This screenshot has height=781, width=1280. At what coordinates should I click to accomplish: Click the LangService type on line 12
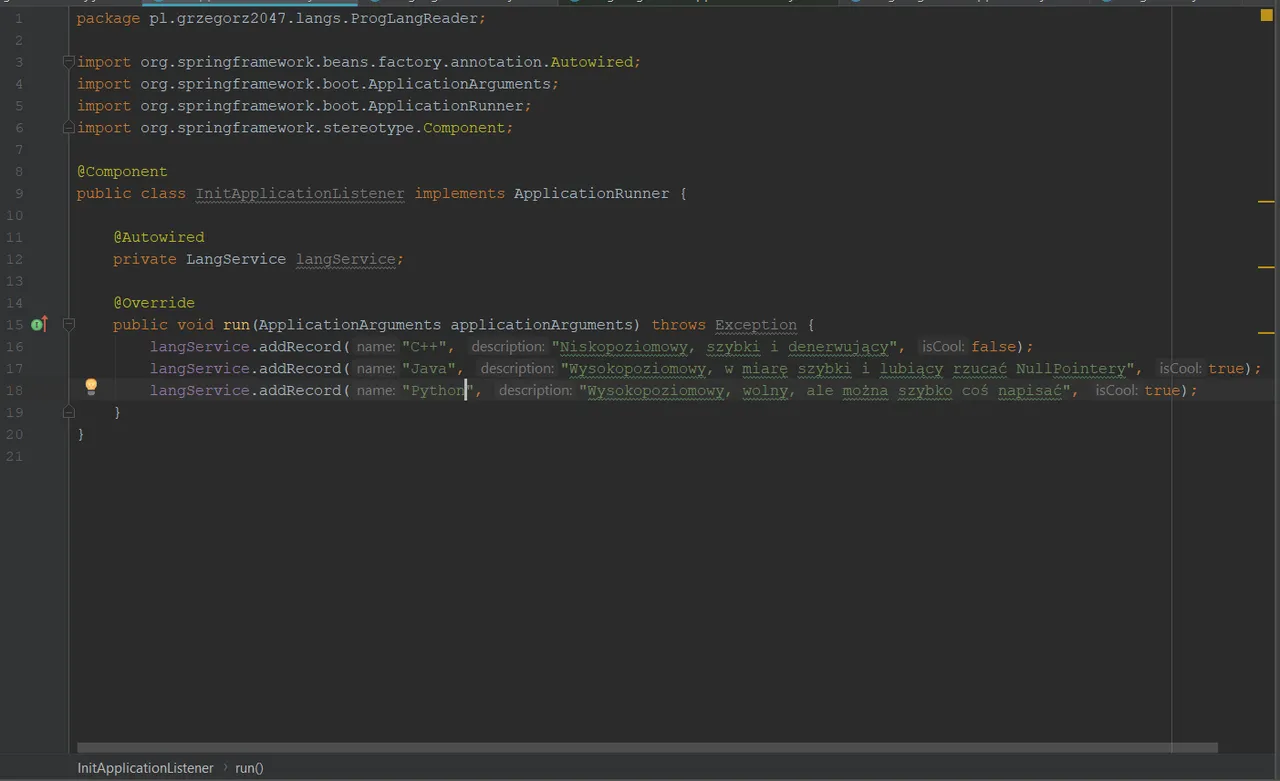(x=236, y=259)
